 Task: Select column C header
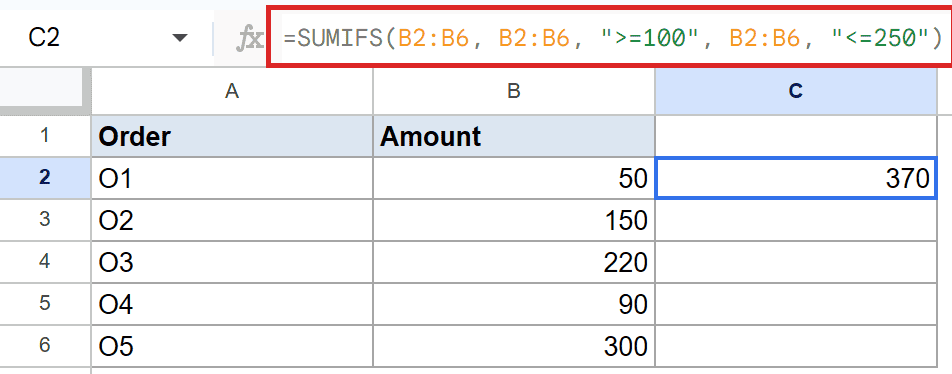click(x=795, y=91)
